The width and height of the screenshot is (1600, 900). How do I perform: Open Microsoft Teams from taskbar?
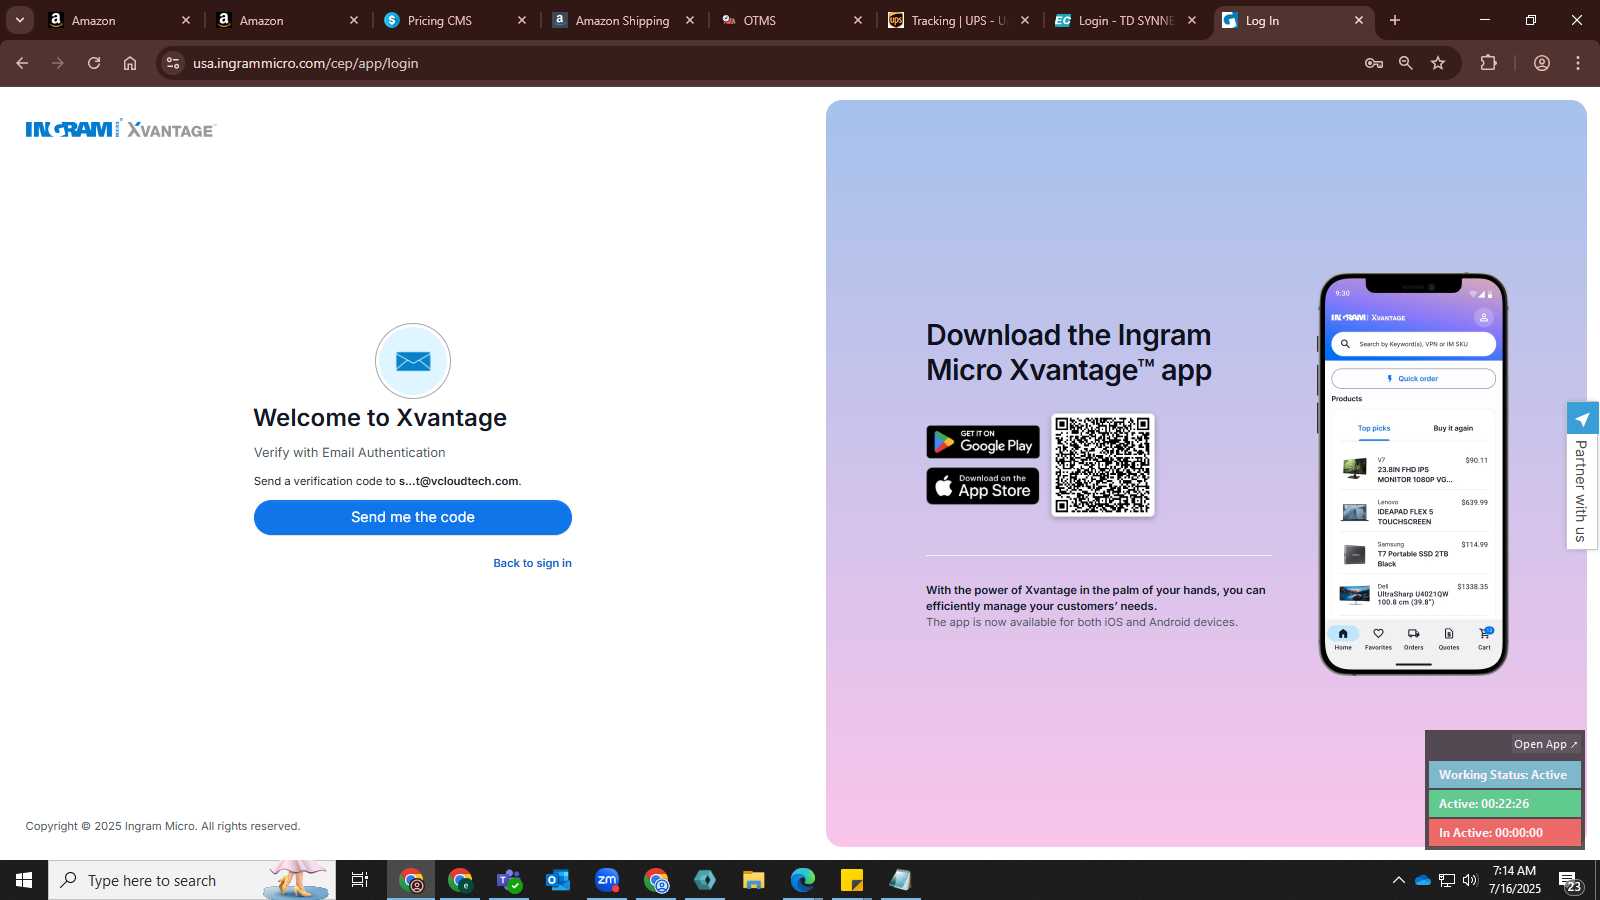click(x=509, y=880)
